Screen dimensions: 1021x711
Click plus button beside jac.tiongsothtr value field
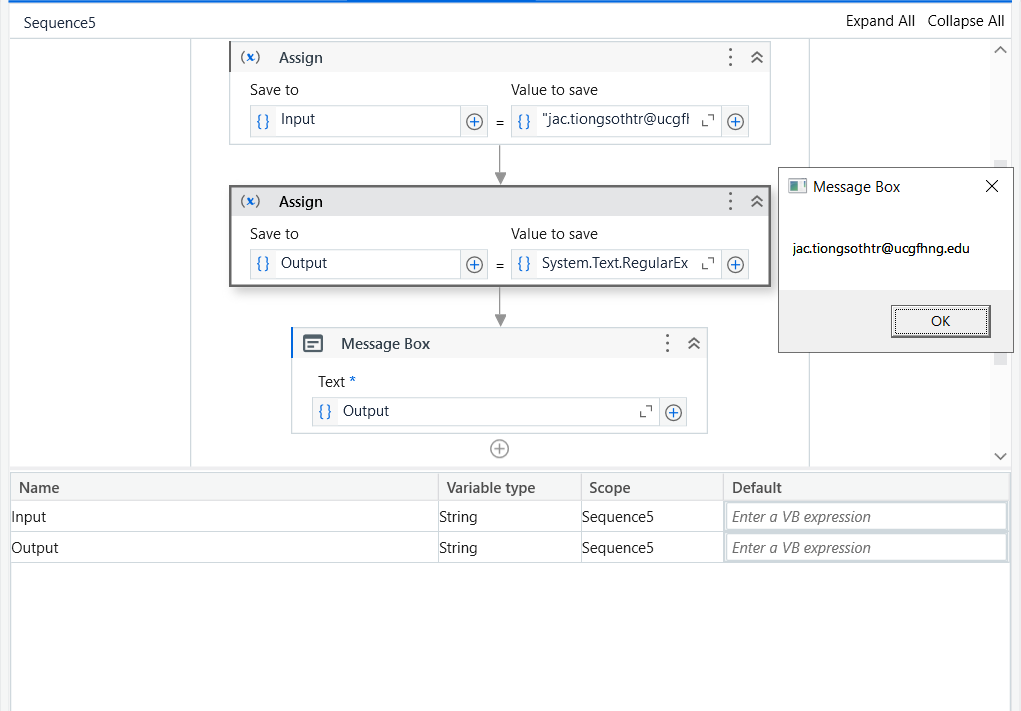tap(735, 122)
